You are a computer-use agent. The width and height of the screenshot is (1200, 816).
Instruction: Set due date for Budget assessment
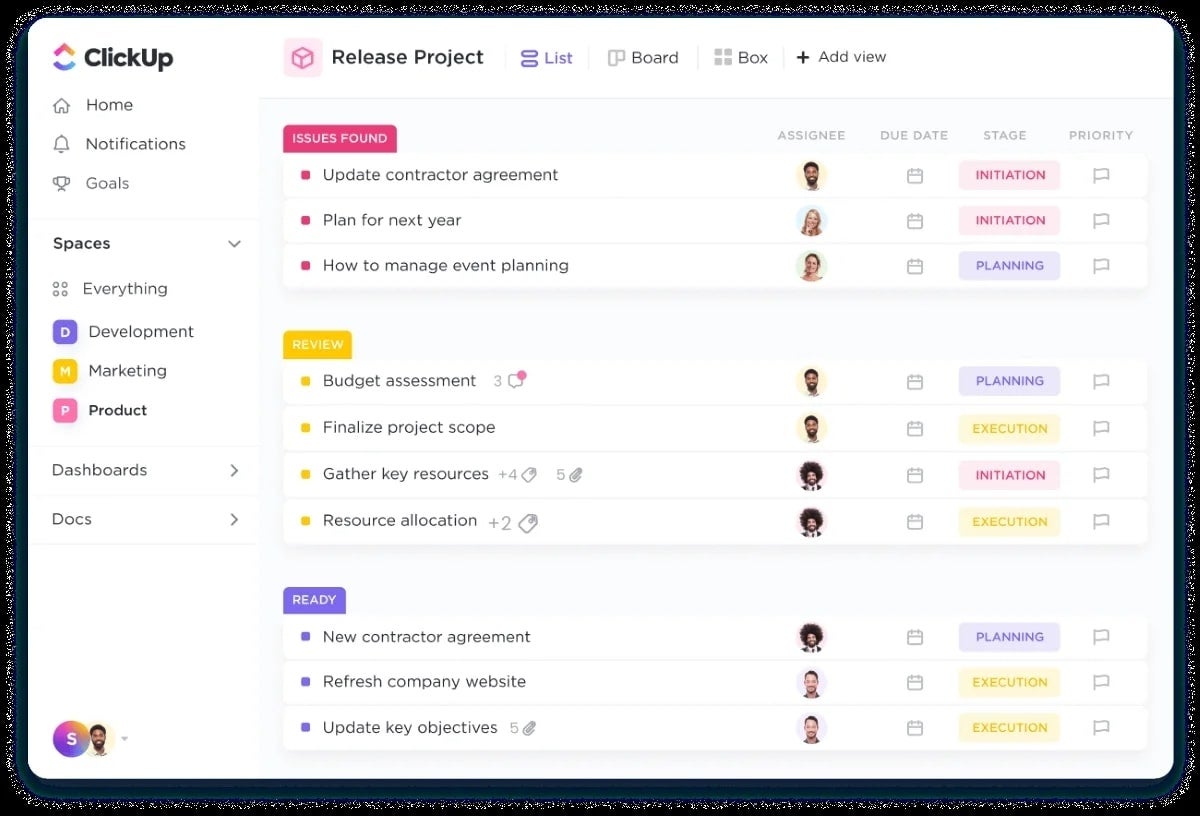[x=914, y=382]
